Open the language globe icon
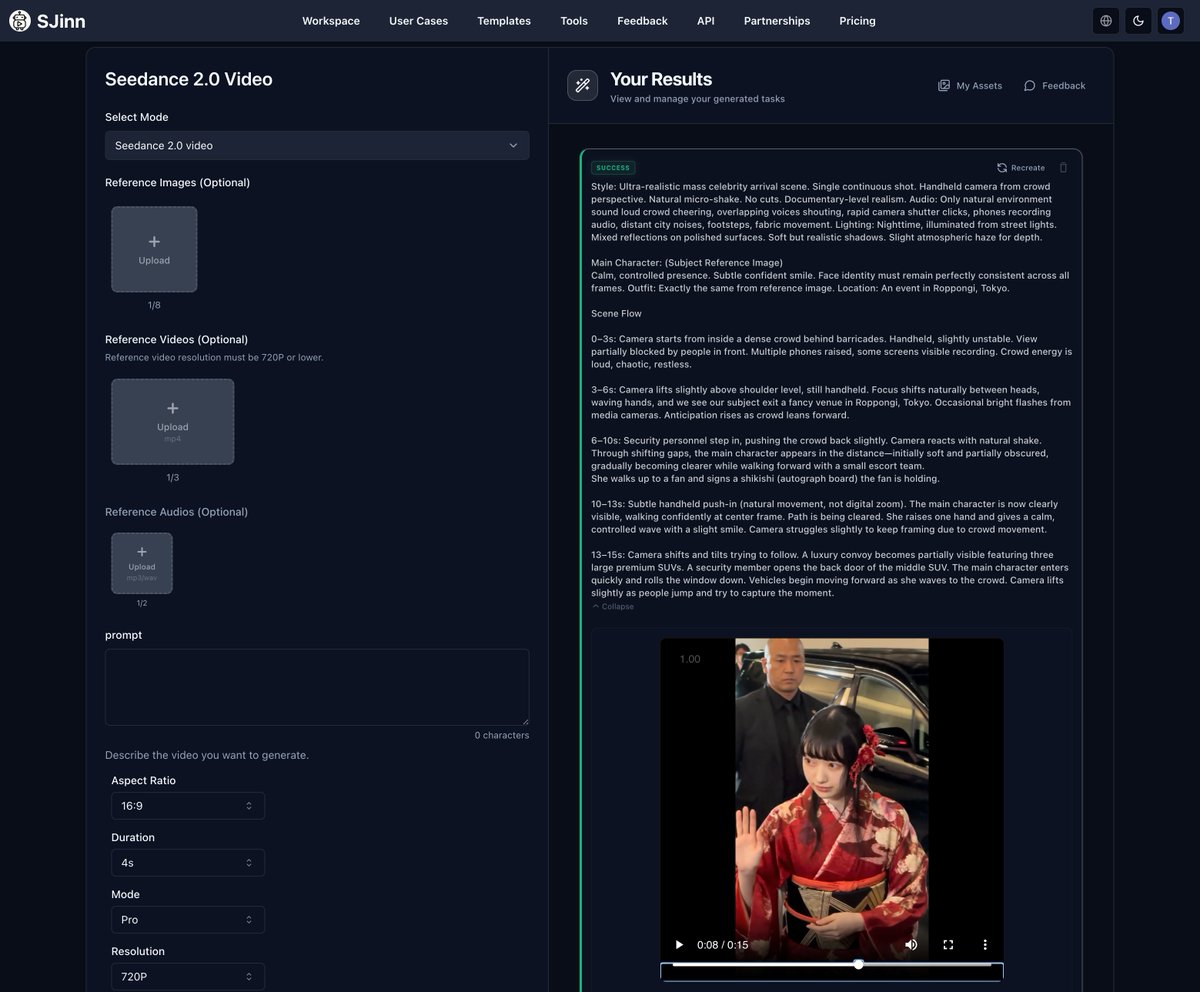The image size is (1200, 992). click(x=1106, y=21)
